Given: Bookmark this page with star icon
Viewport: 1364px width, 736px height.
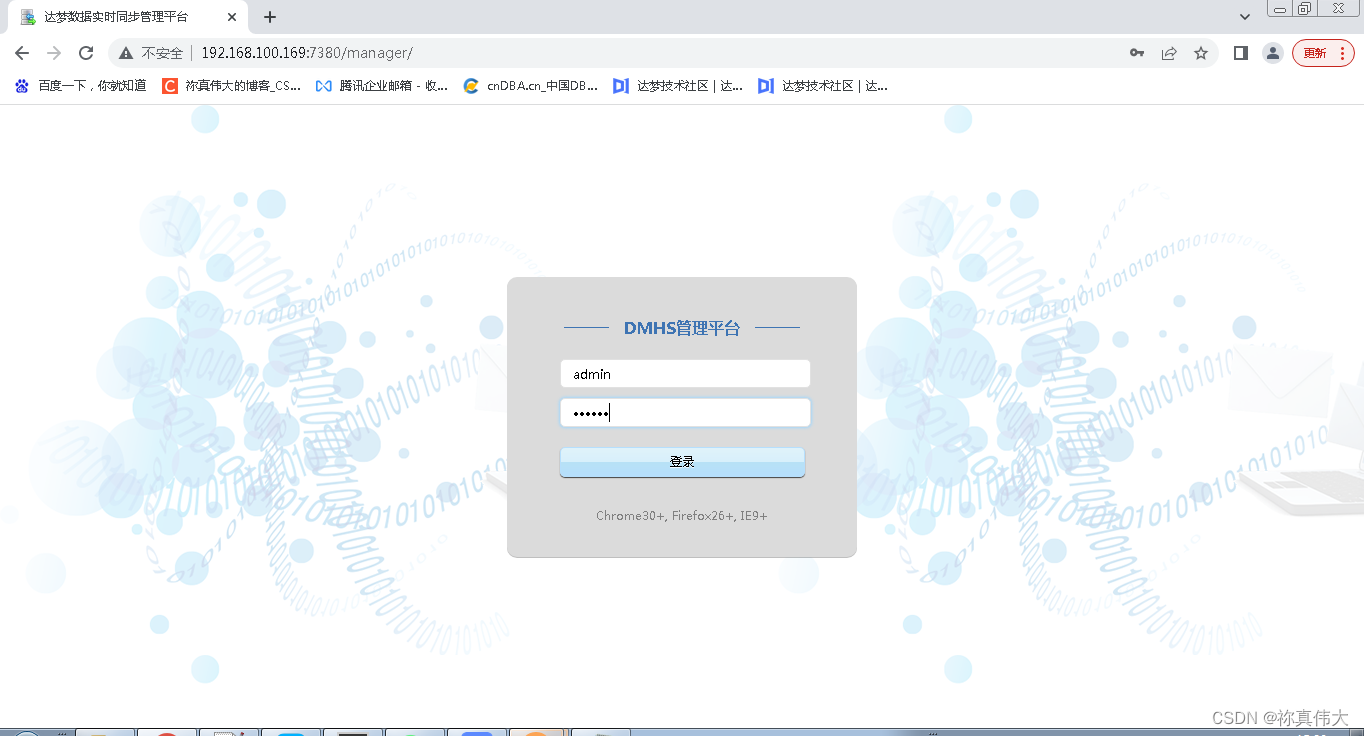Looking at the screenshot, I should click(x=1201, y=53).
